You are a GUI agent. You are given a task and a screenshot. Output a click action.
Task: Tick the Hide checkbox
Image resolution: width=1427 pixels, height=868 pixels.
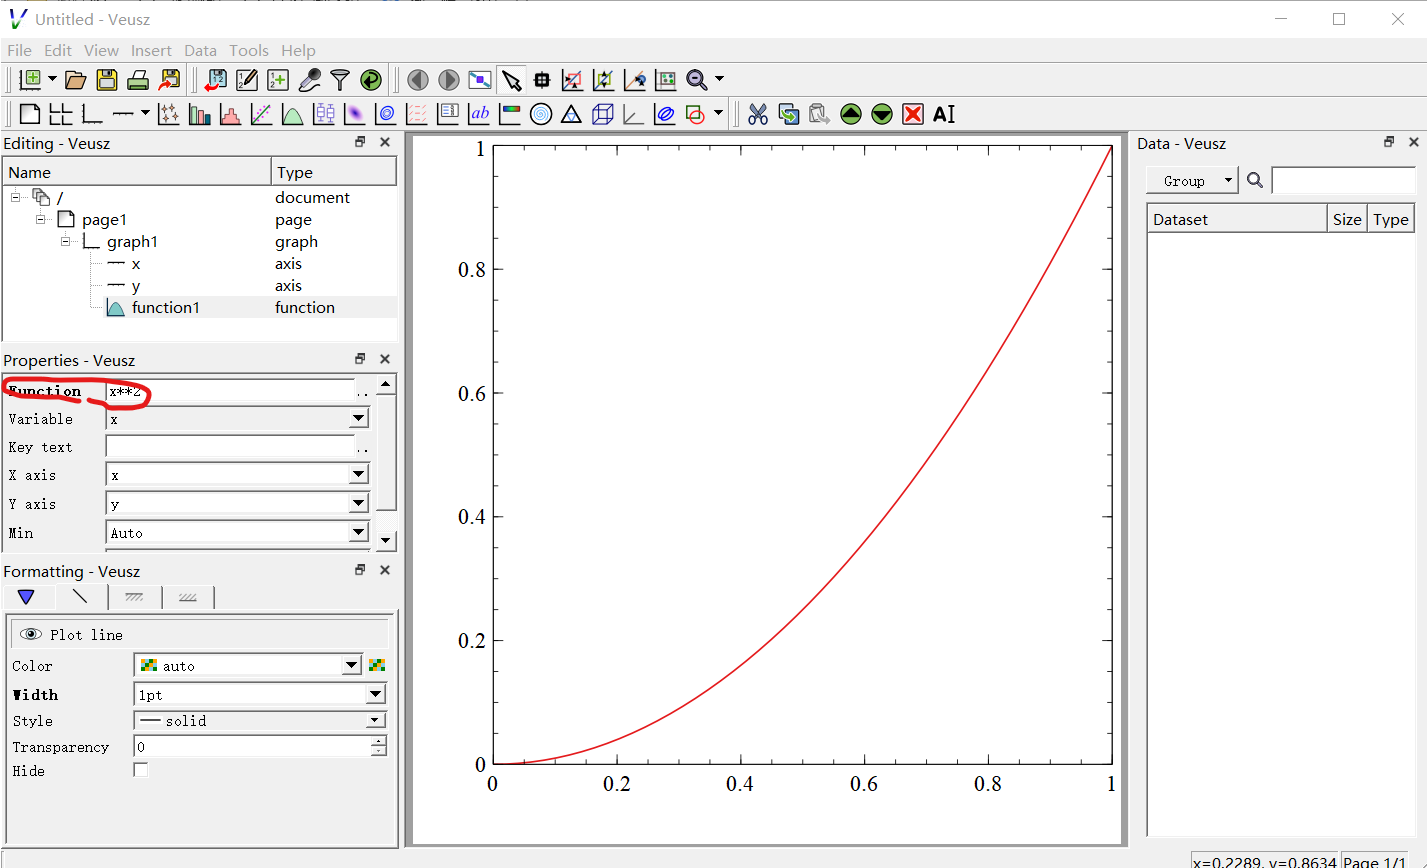click(x=141, y=770)
